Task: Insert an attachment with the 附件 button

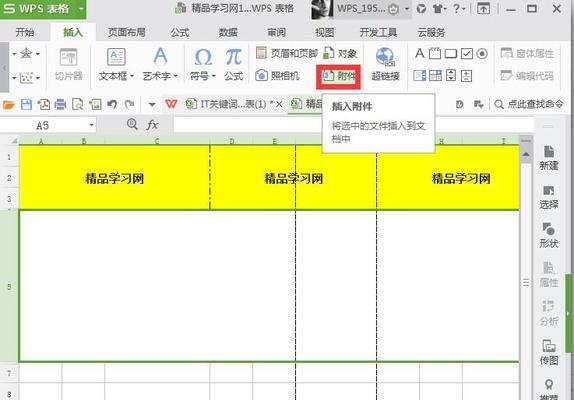Action: coord(339,76)
